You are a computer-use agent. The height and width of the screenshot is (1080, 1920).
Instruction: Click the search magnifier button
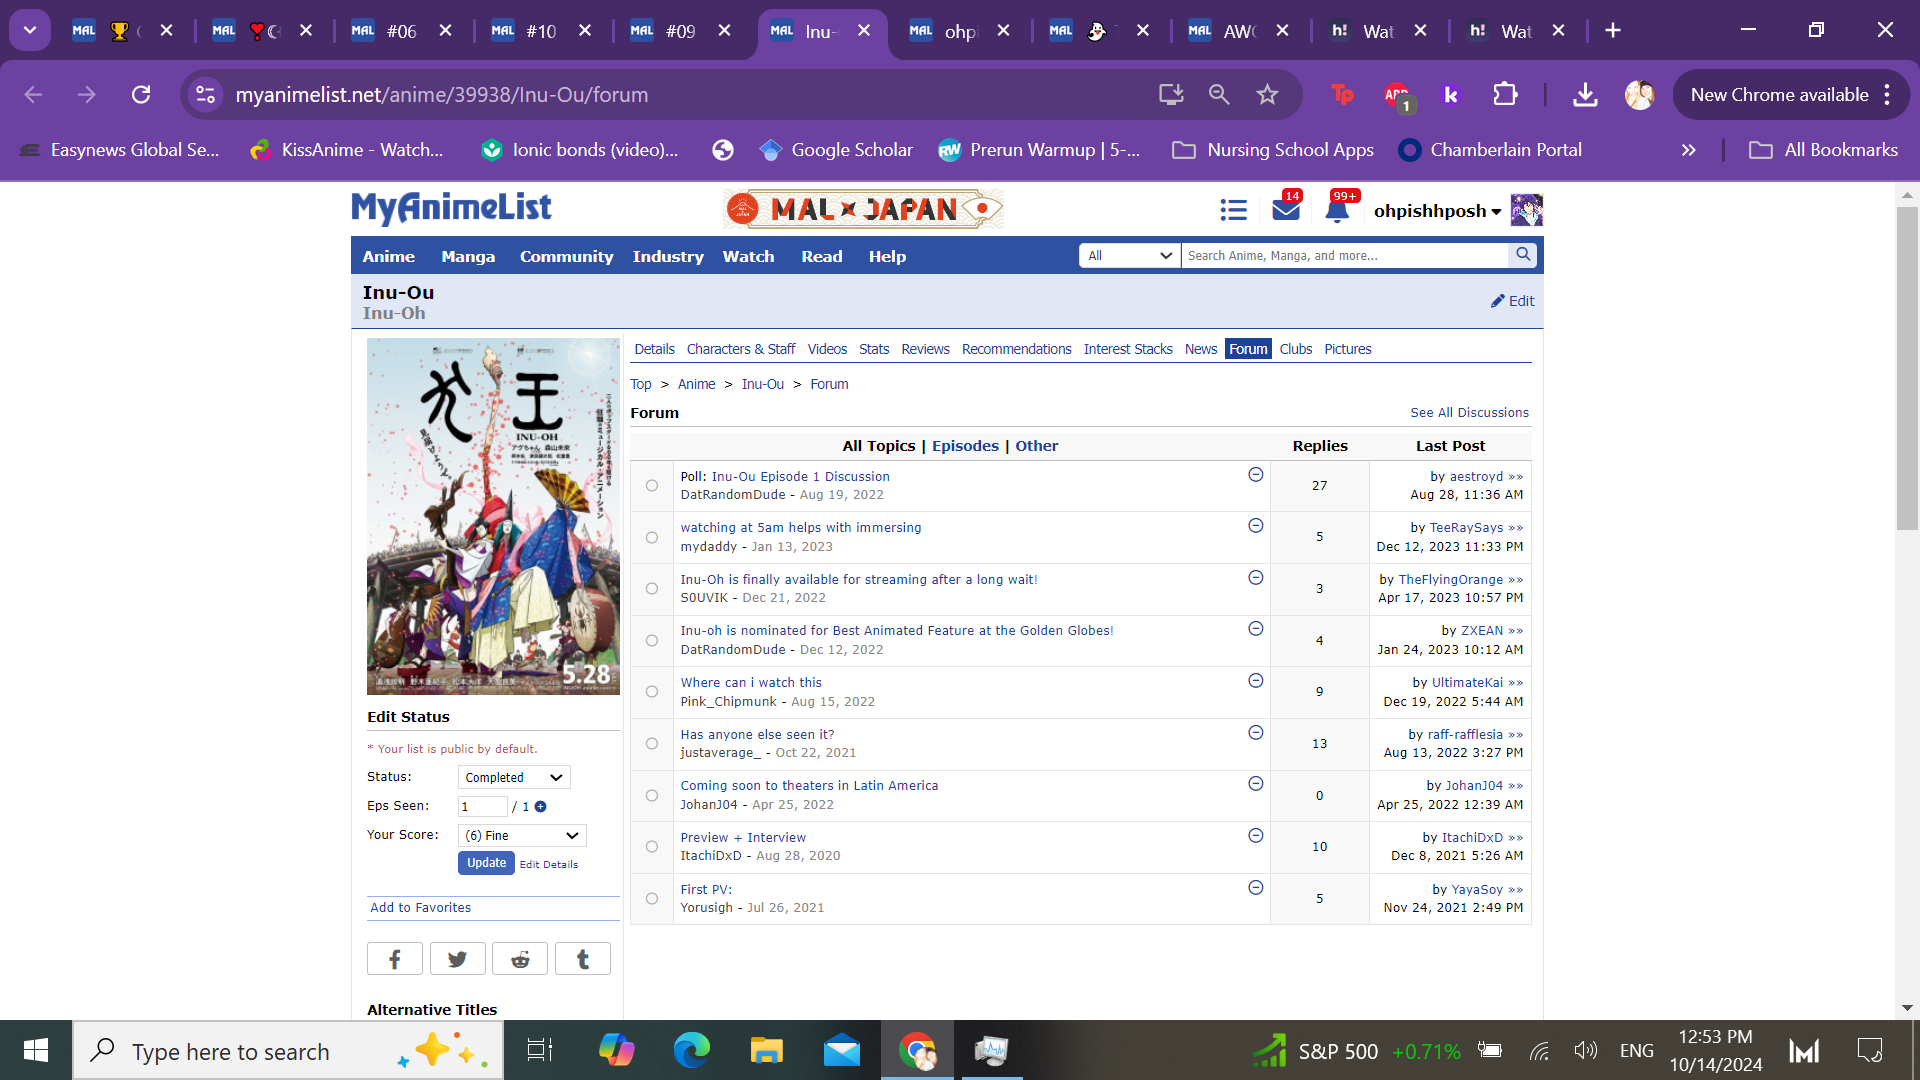[x=1523, y=255]
